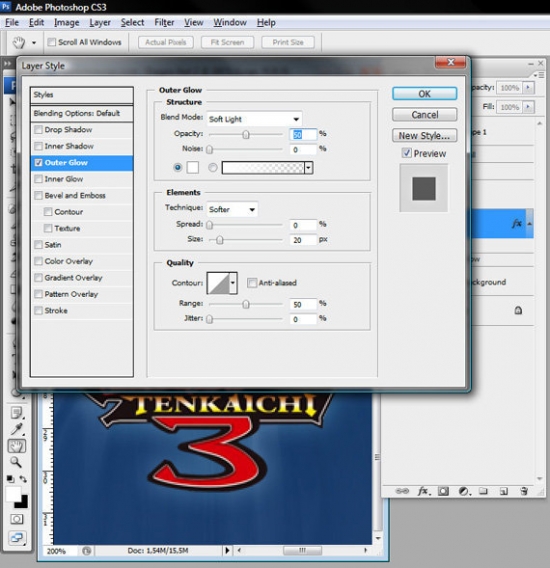
Task: Open the gradient picker dropdown arrow
Action: (x=309, y=168)
